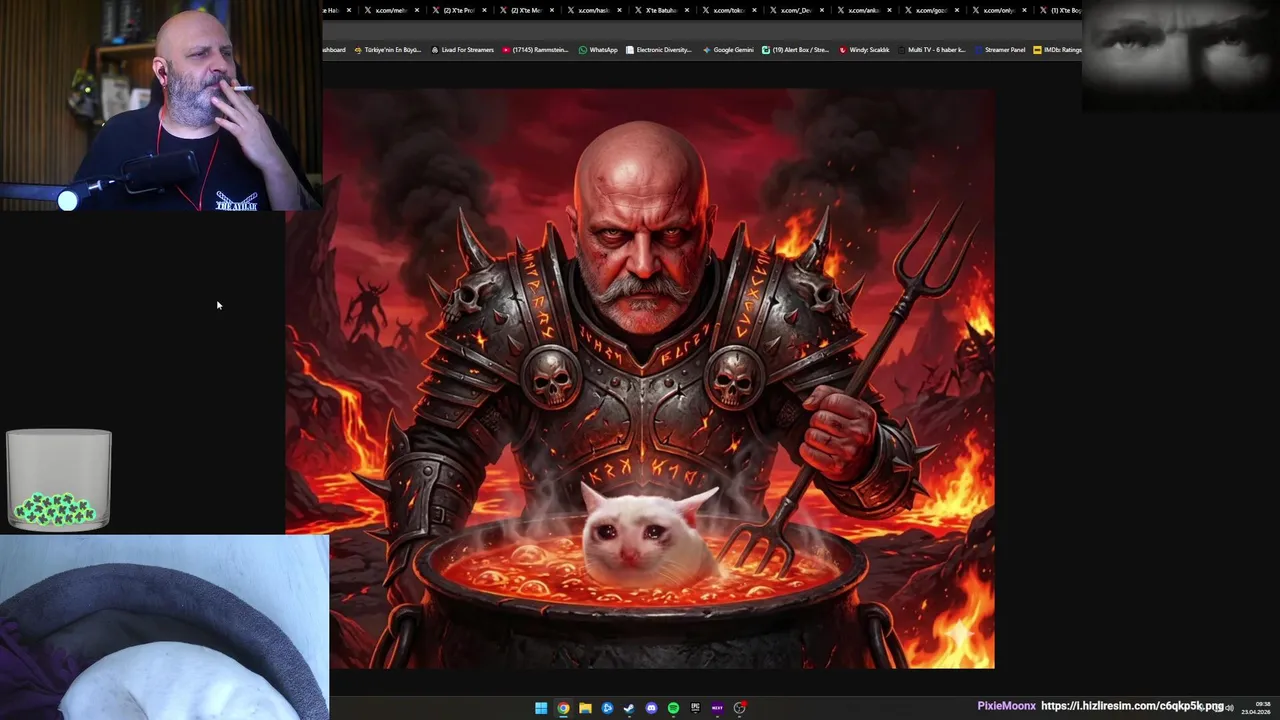Close the X'te Batuha tab
The image size is (1280, 720).
[687, 10]
